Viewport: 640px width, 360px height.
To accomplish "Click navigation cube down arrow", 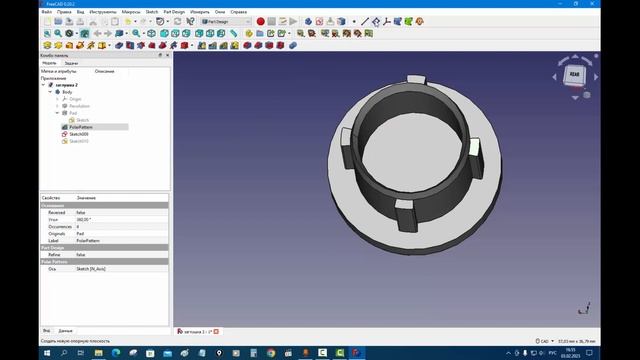I will (575, 98).
